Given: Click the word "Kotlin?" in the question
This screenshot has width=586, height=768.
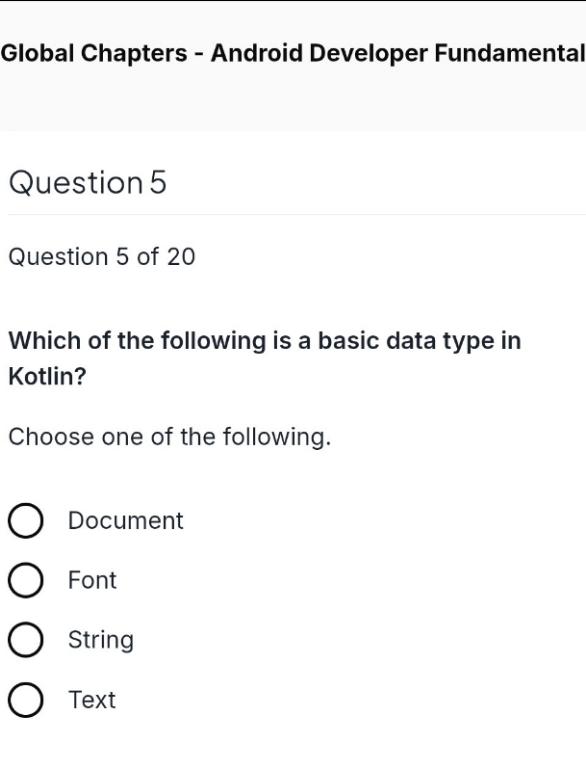Looking at the screenshot, I should (x=48, y=376).
